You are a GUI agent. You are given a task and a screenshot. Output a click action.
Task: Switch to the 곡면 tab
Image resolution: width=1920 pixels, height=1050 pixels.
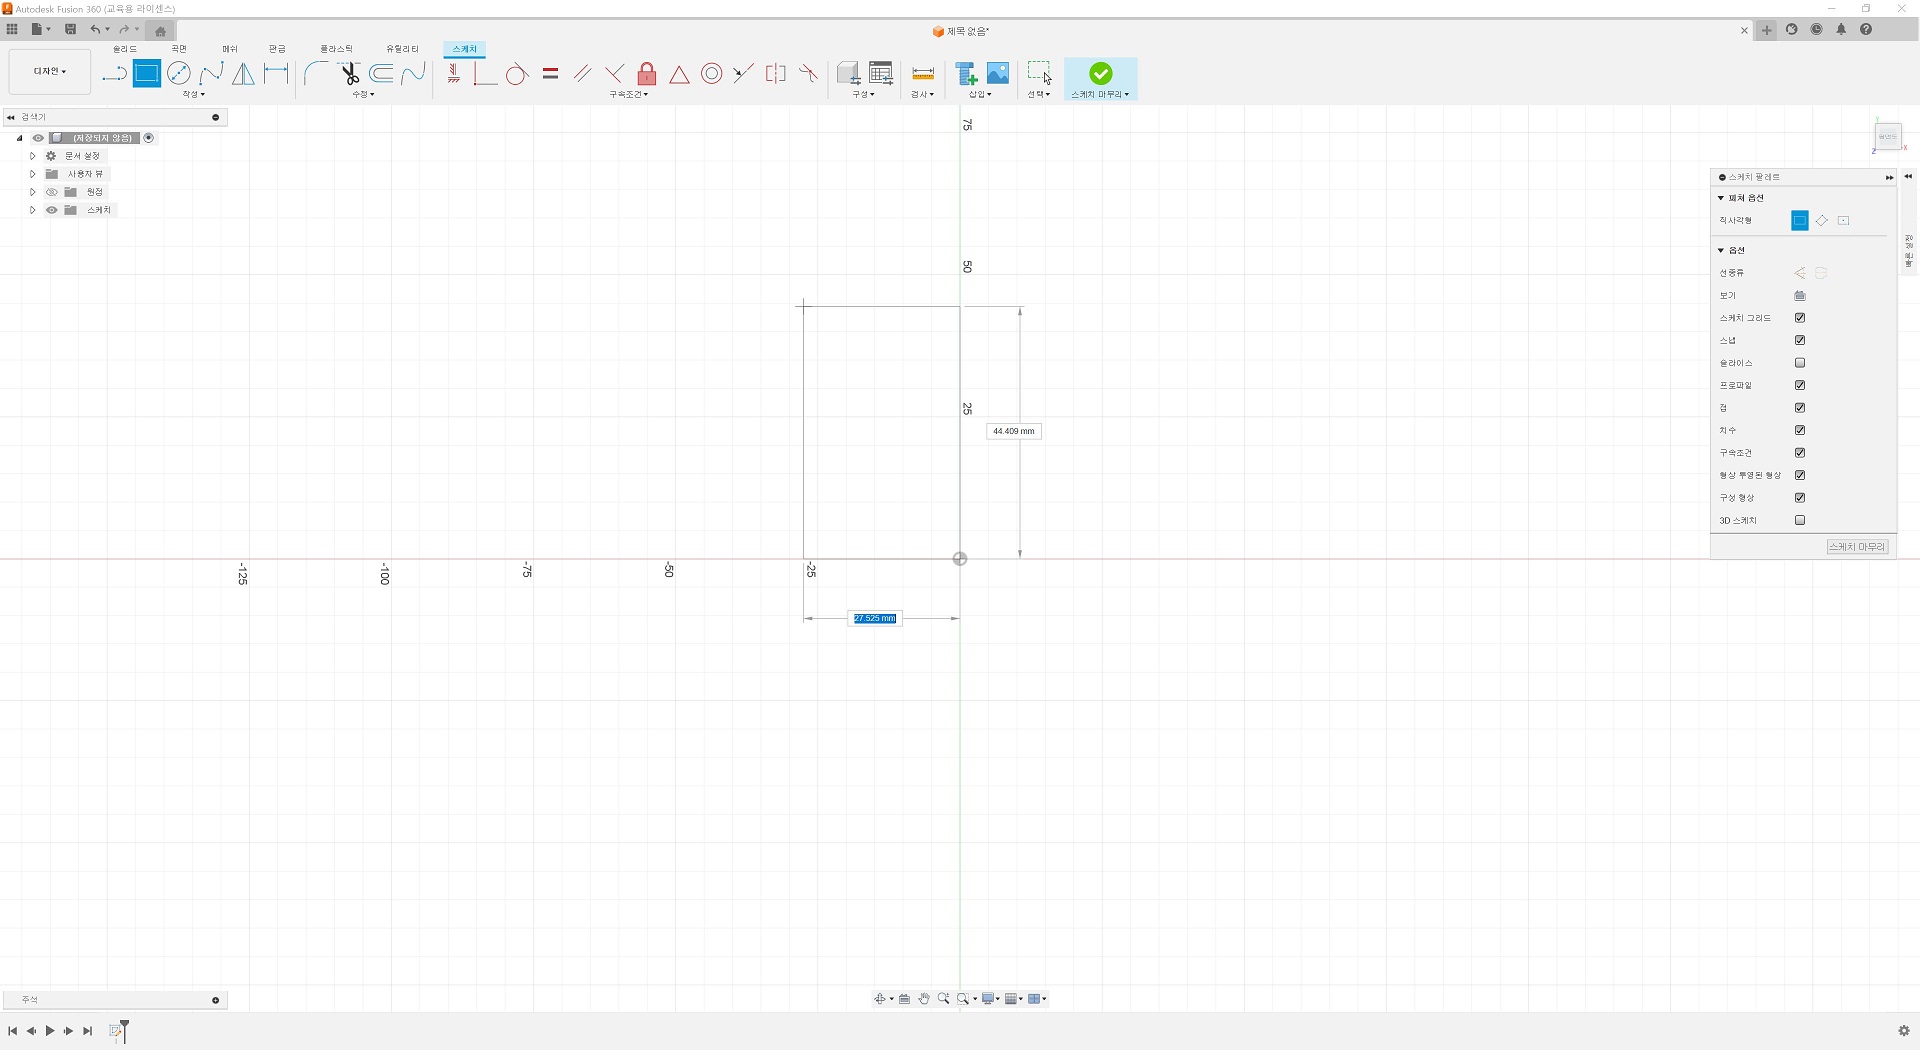[179, 49]
